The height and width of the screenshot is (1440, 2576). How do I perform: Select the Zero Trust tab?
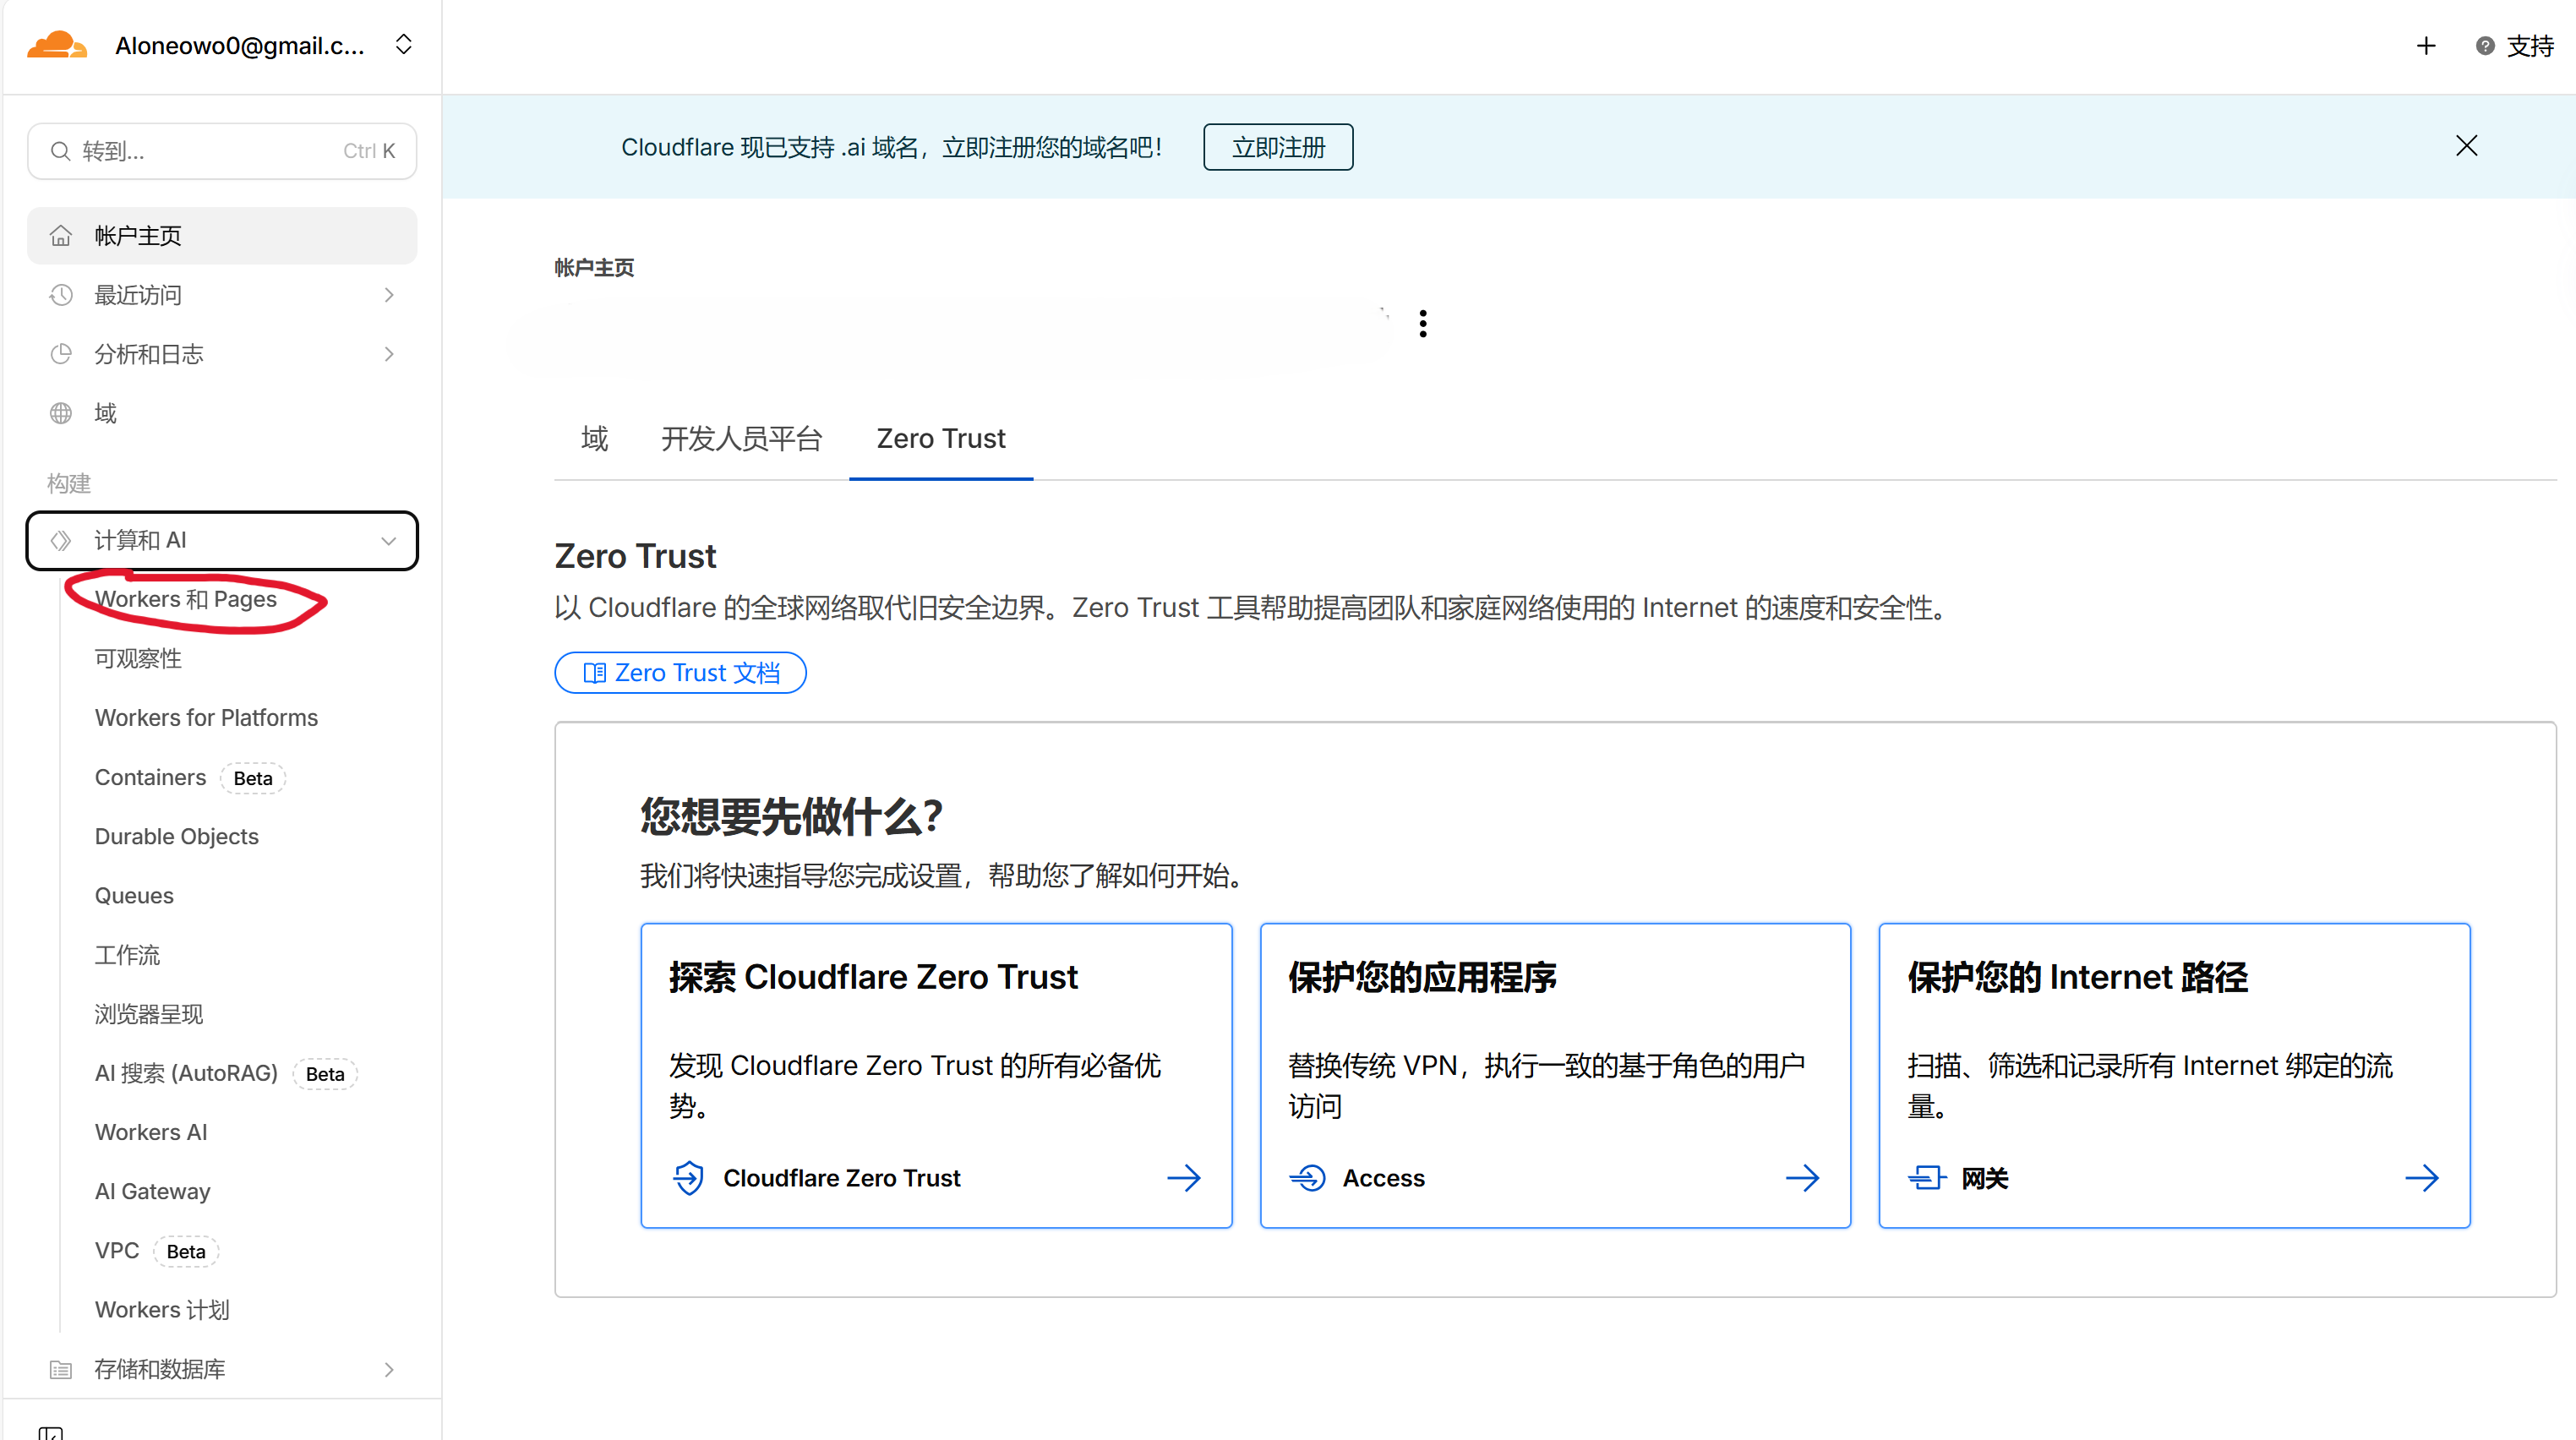(x=941, y=439)
